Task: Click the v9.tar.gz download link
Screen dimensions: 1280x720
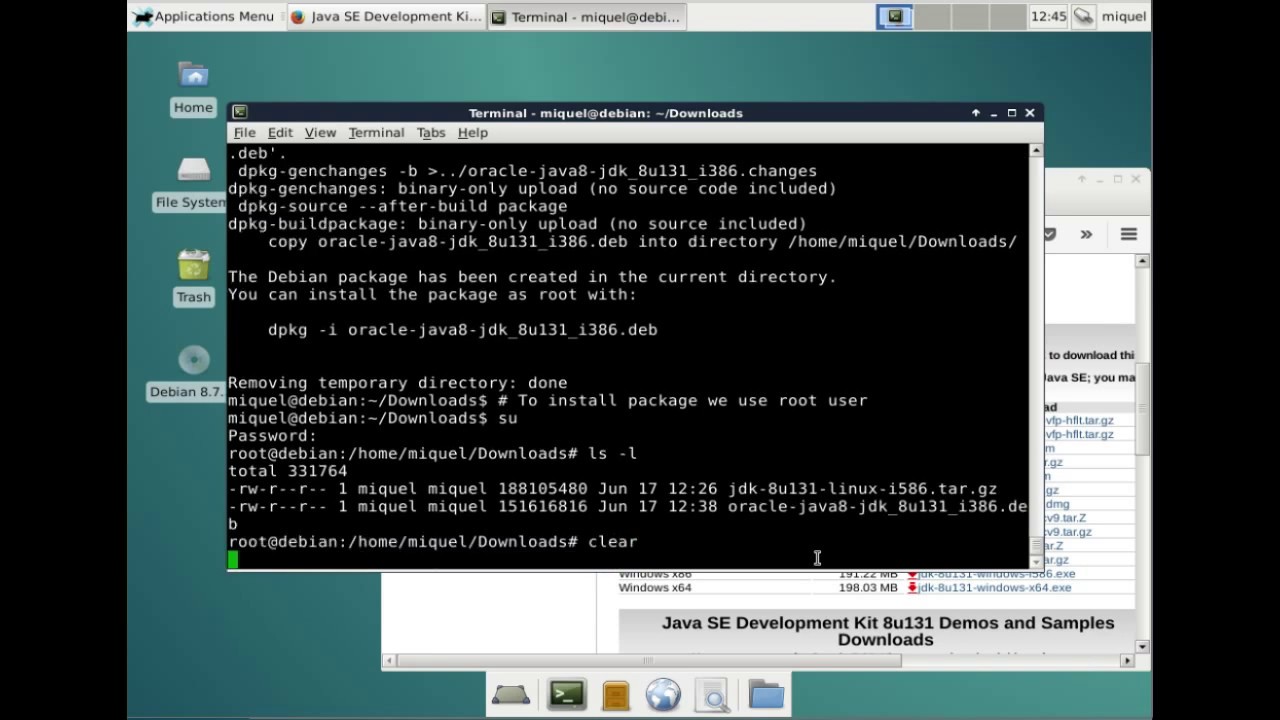Action: pos(1068,532)
